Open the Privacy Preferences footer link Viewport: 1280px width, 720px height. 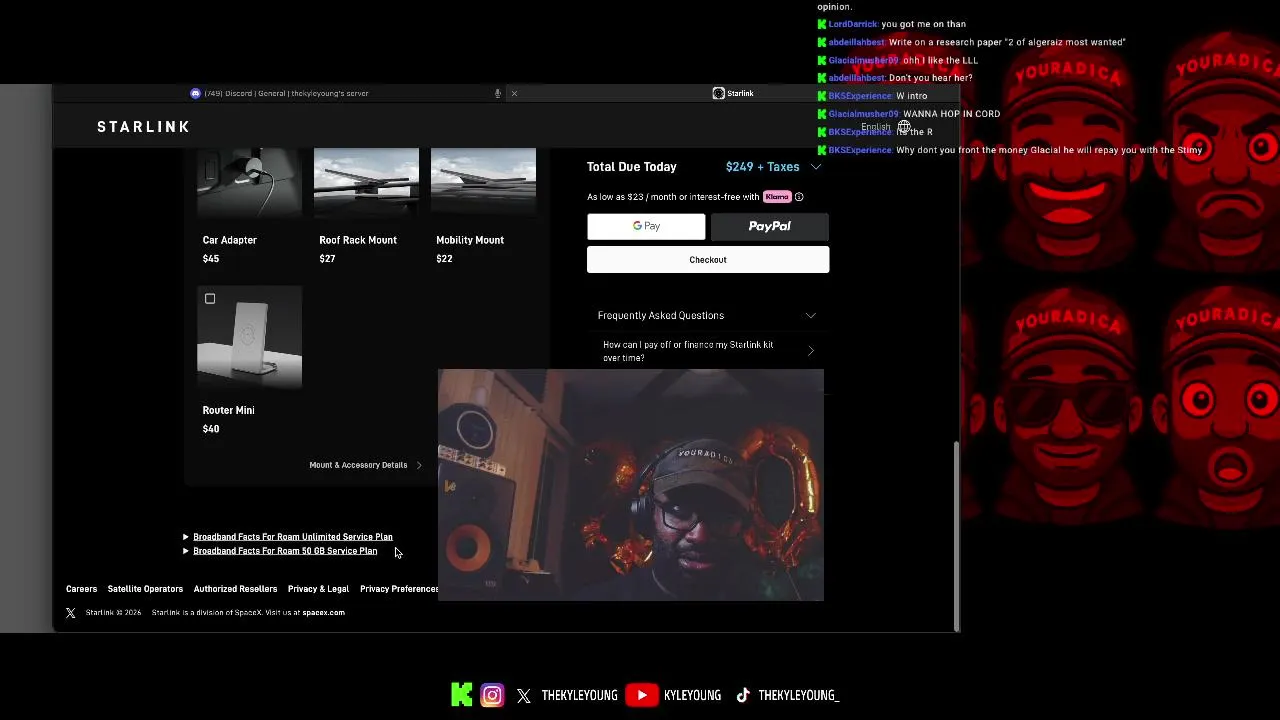point(399,589)
